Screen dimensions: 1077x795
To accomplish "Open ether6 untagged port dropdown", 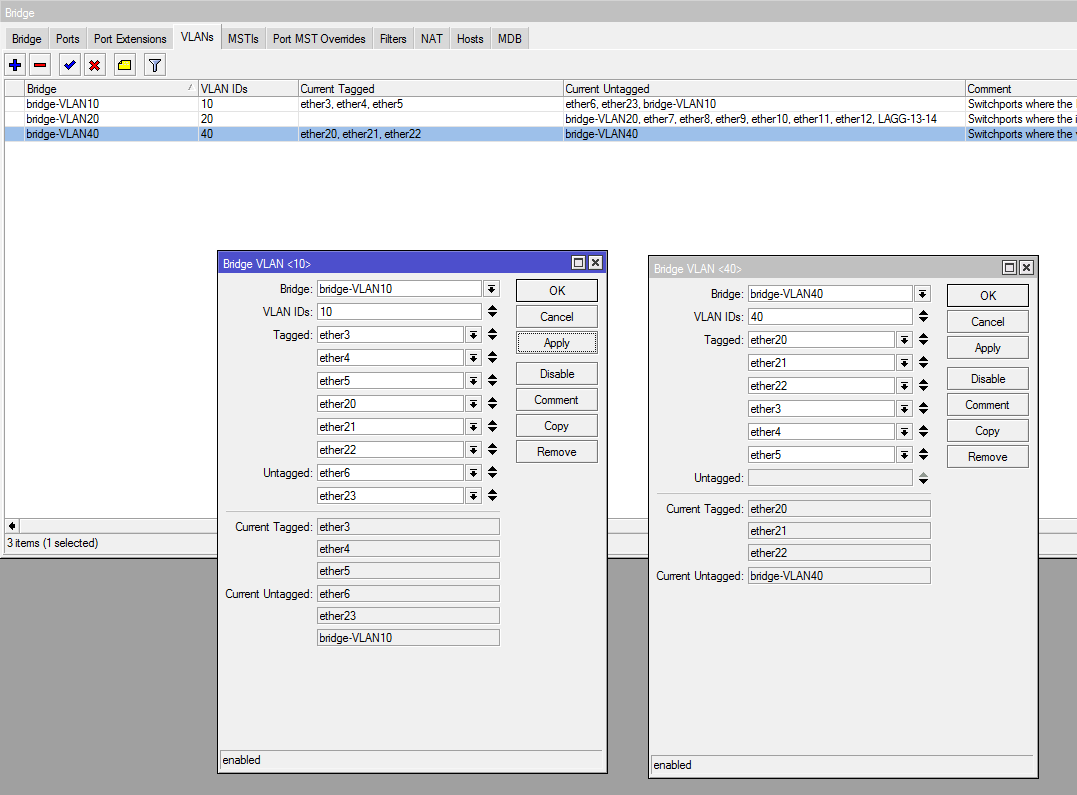I will click(x=473, y=473).
